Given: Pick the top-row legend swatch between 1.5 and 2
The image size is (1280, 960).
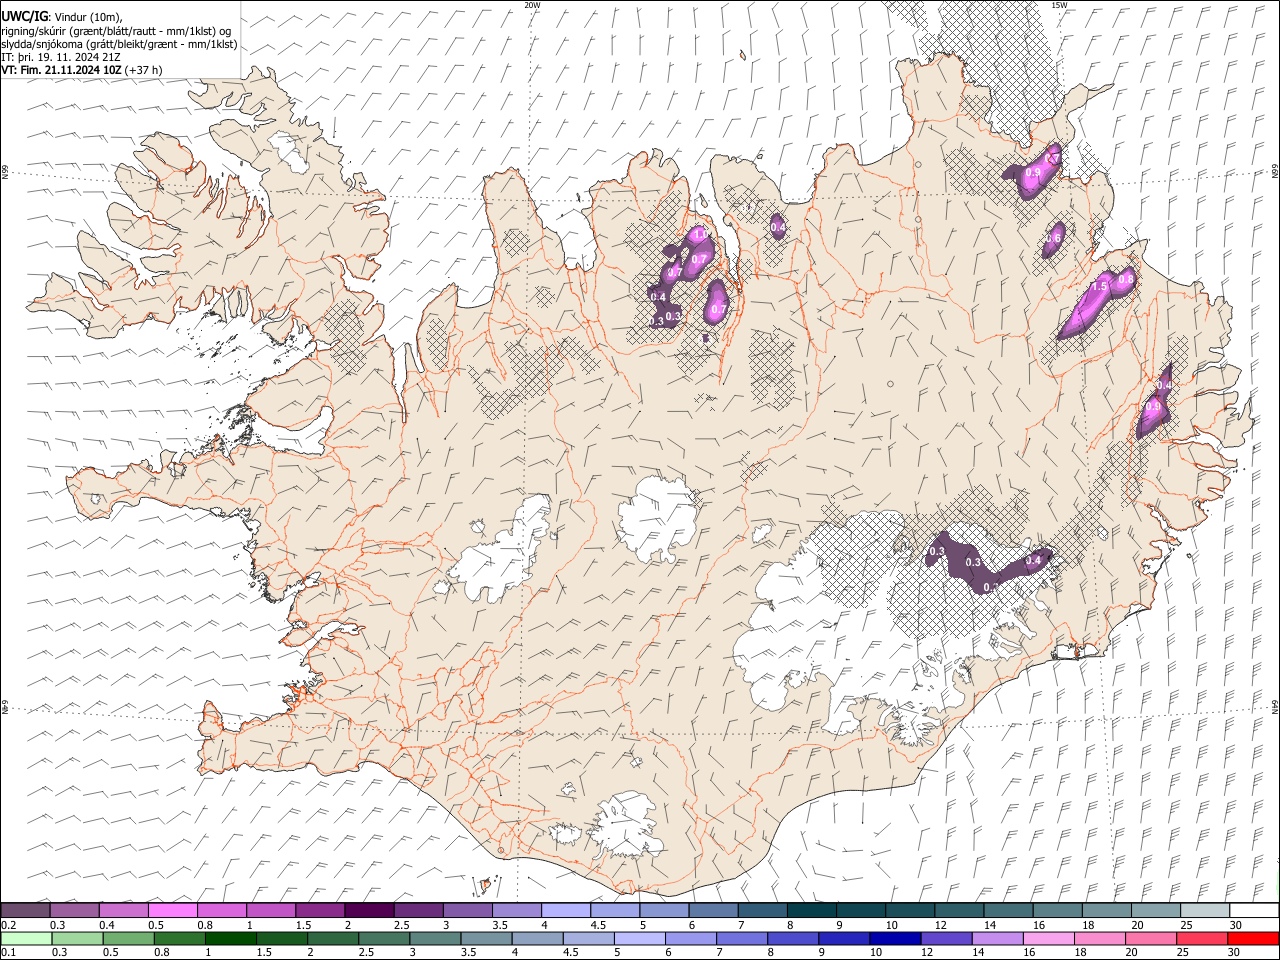Looking at the screenshot, I should (x=320, y=910).
